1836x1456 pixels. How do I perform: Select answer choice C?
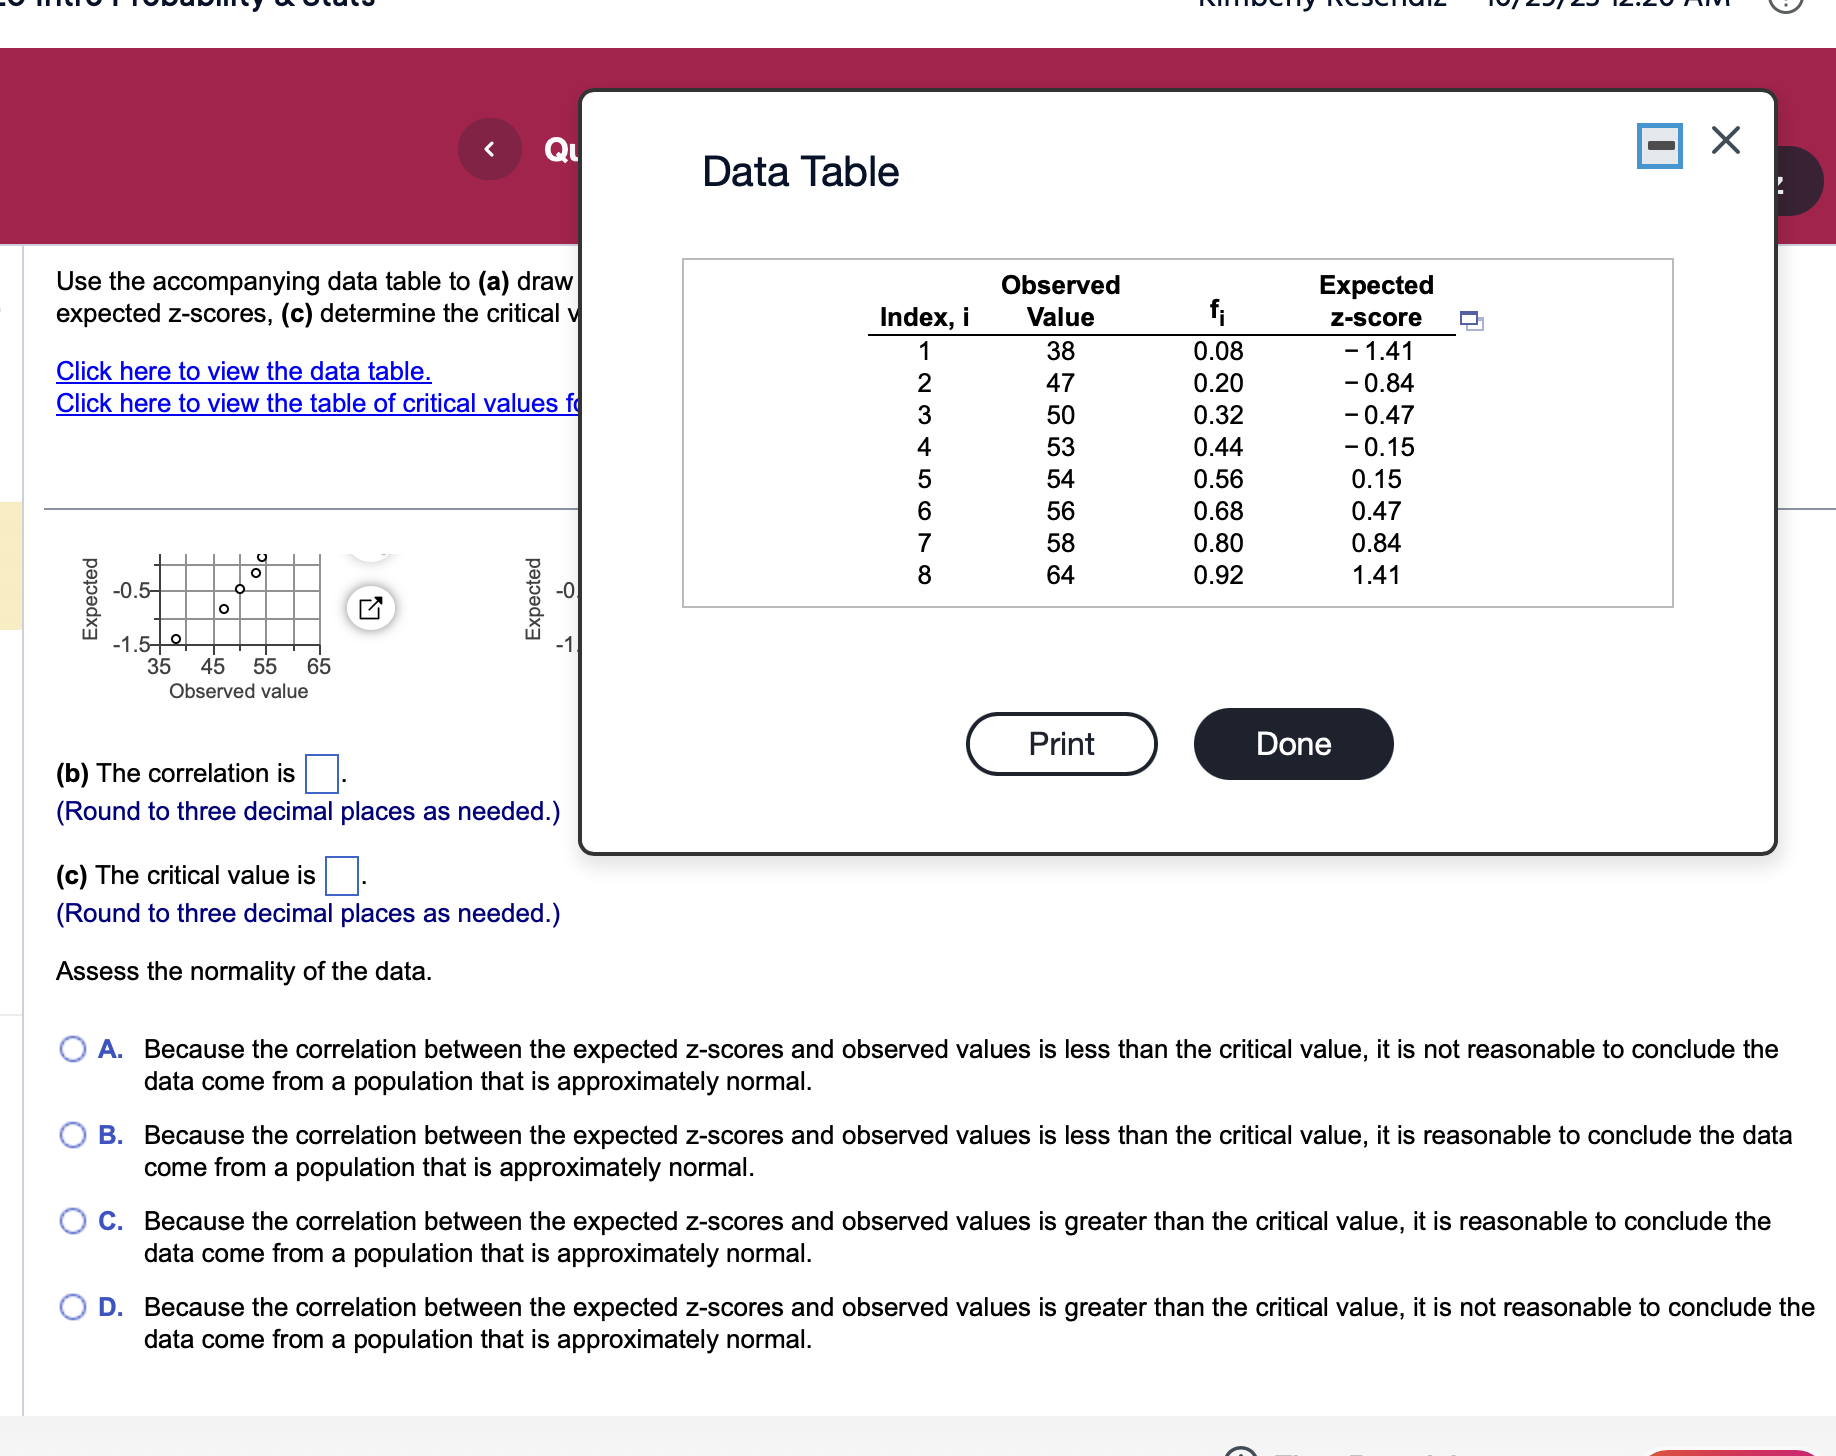(73, 1220)
